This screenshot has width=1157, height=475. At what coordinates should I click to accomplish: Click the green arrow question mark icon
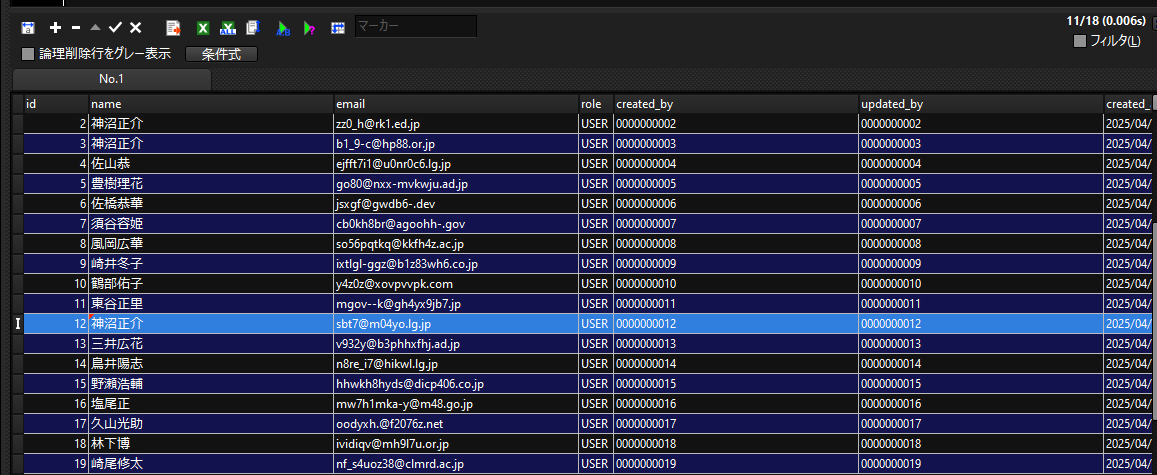(x=310, y=28)
